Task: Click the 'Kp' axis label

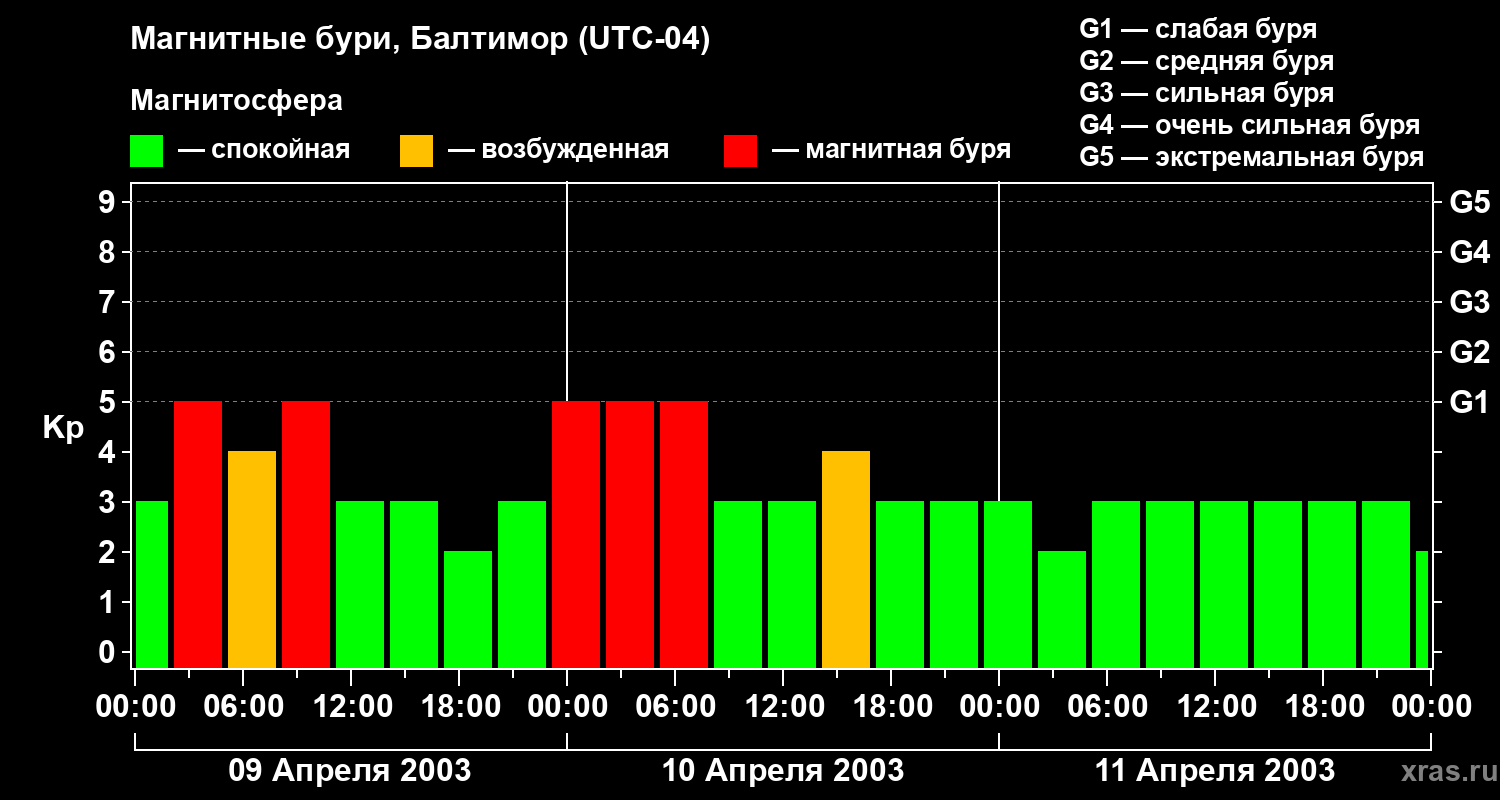Action: coord(63,429)
